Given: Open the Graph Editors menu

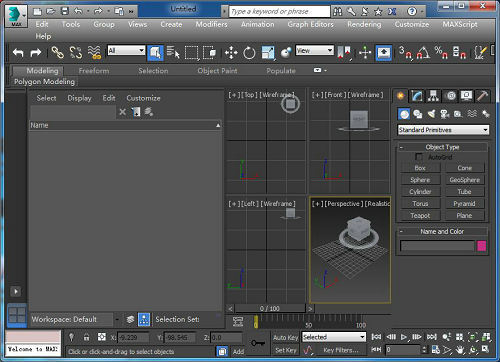Looking at the screenshot, I should click(310, 24).
